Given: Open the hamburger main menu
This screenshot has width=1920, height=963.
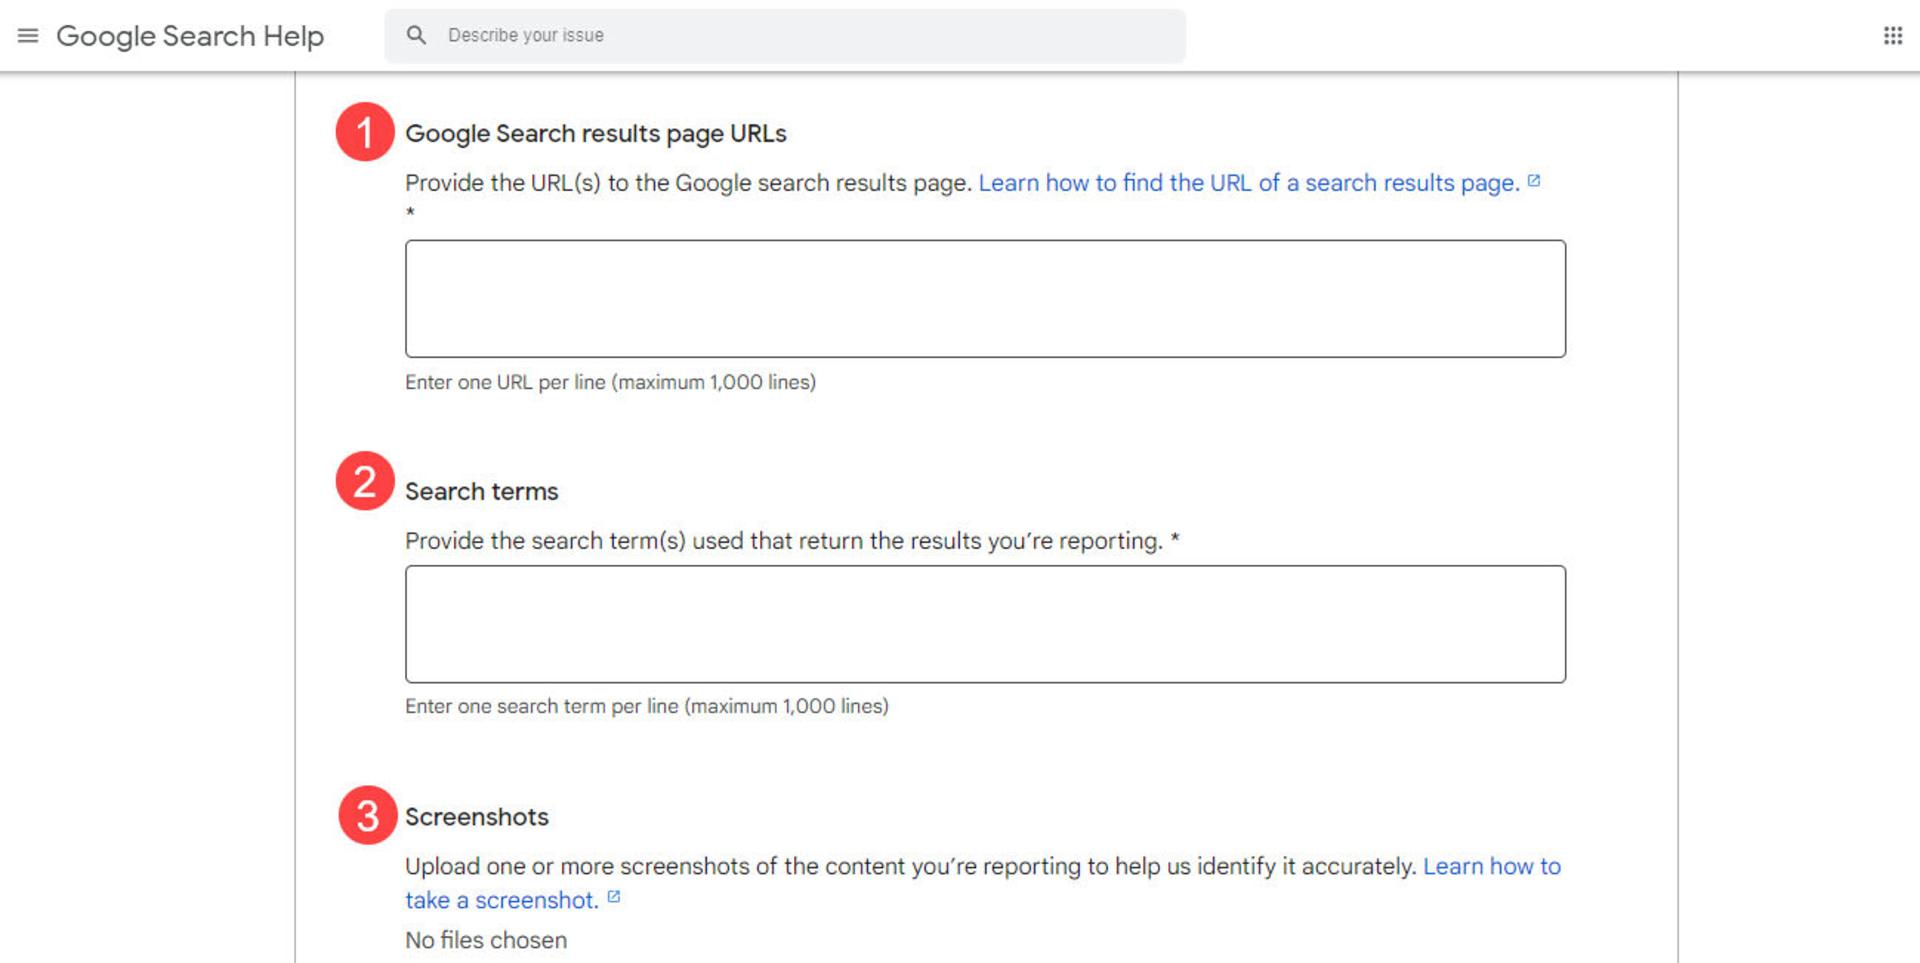Looking at the screenshot, I should [x=28, y=36].
